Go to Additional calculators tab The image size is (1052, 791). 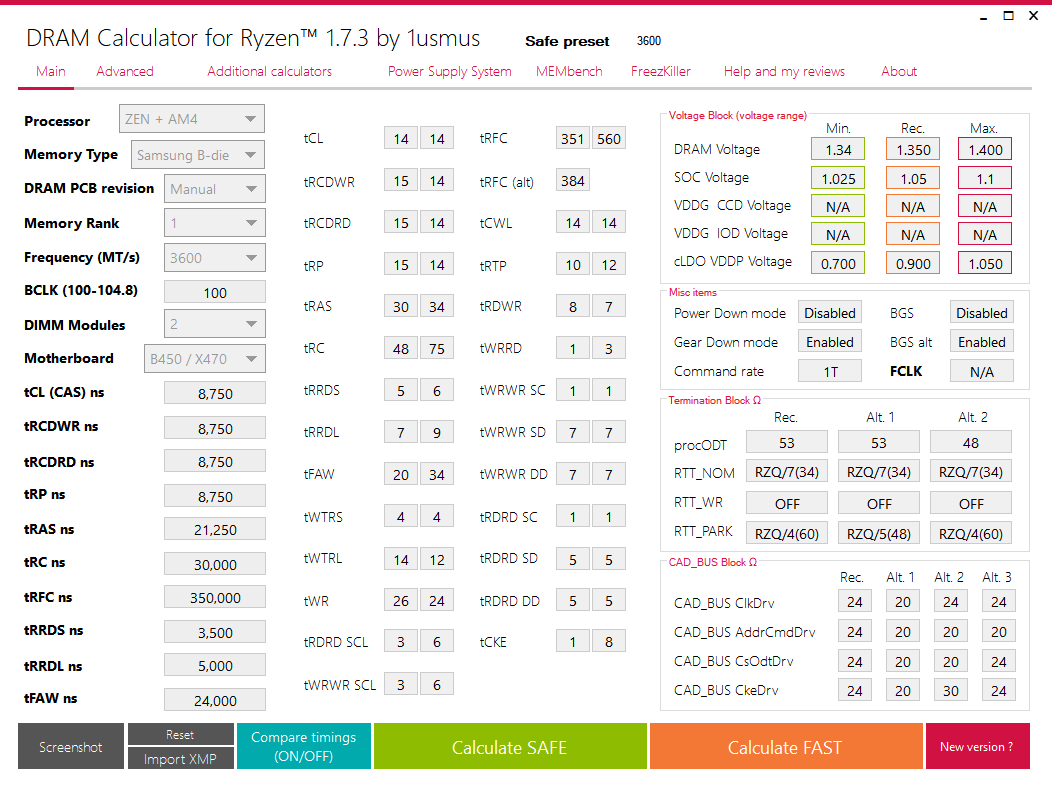269,71
